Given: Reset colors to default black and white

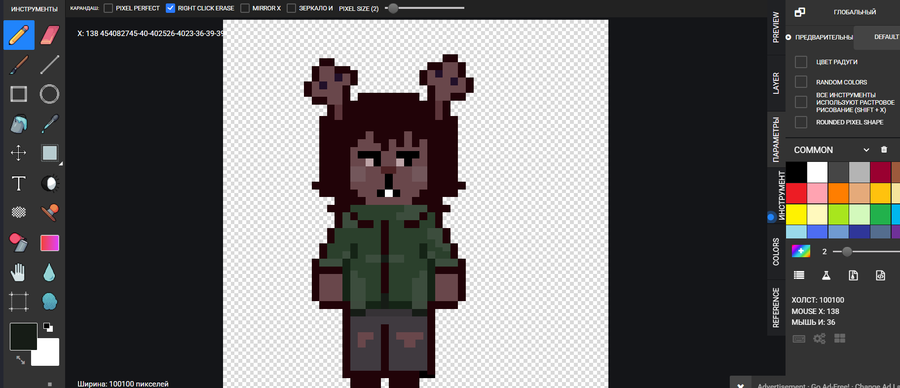Looking at the screenshot, I should tap(48, 327).
